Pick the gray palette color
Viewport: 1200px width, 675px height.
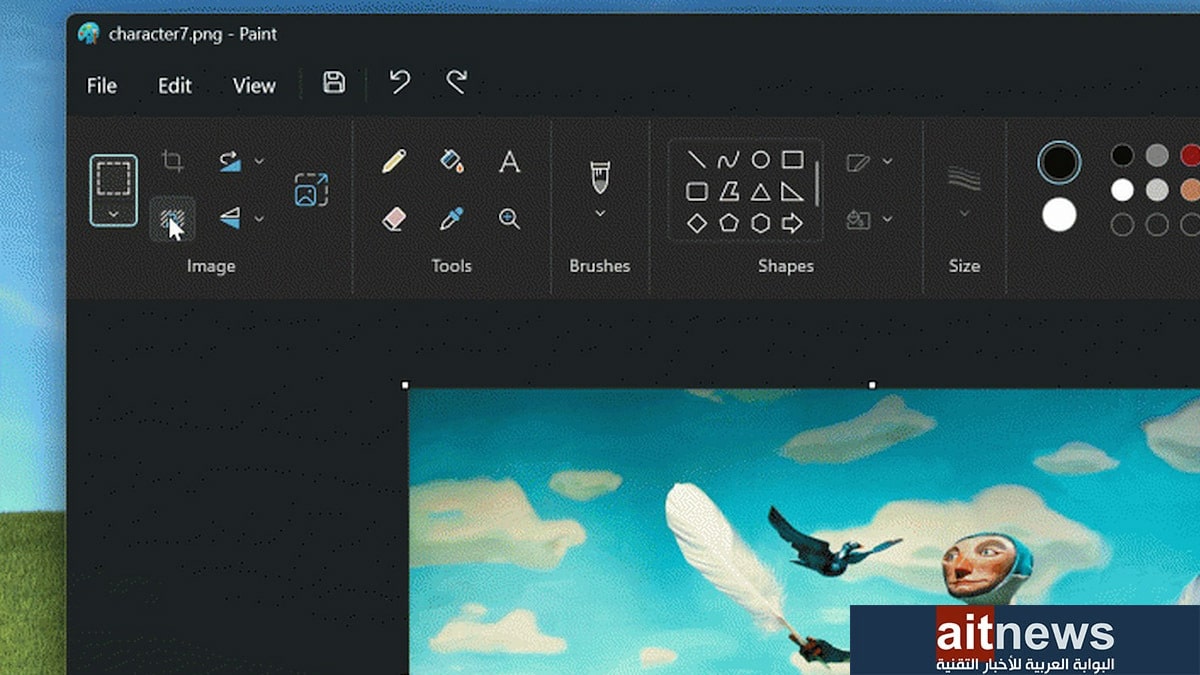tap(1157, 155)
